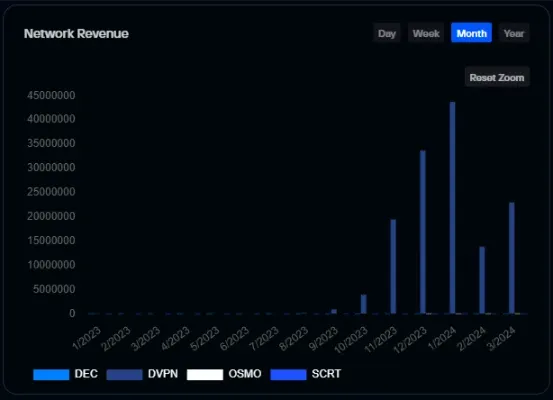Select the 3/2024 revenue bar
Image resolution: width=553 pixels, height=400 pixels.
[x=512, y=258]
